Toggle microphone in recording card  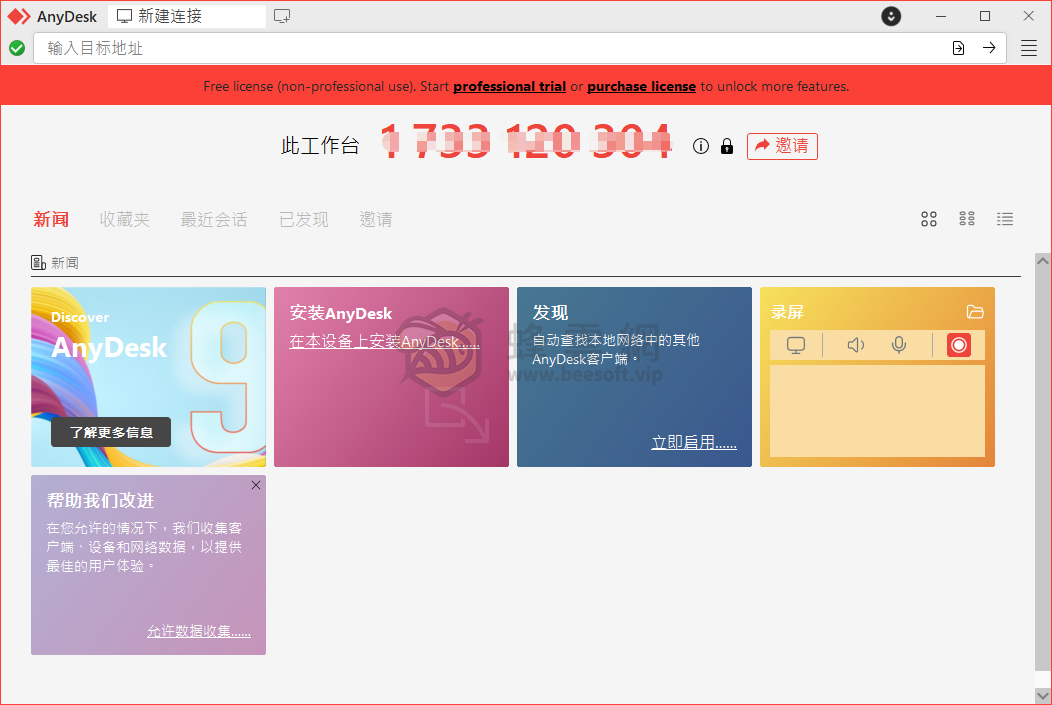tap(899, 345)
